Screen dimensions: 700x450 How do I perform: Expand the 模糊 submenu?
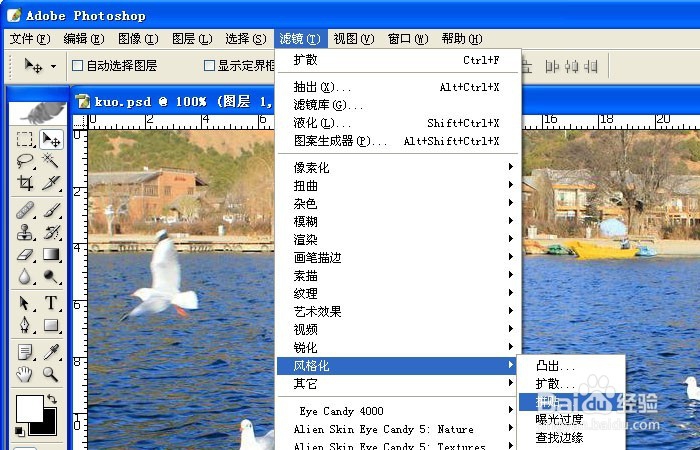click(398, 221)
